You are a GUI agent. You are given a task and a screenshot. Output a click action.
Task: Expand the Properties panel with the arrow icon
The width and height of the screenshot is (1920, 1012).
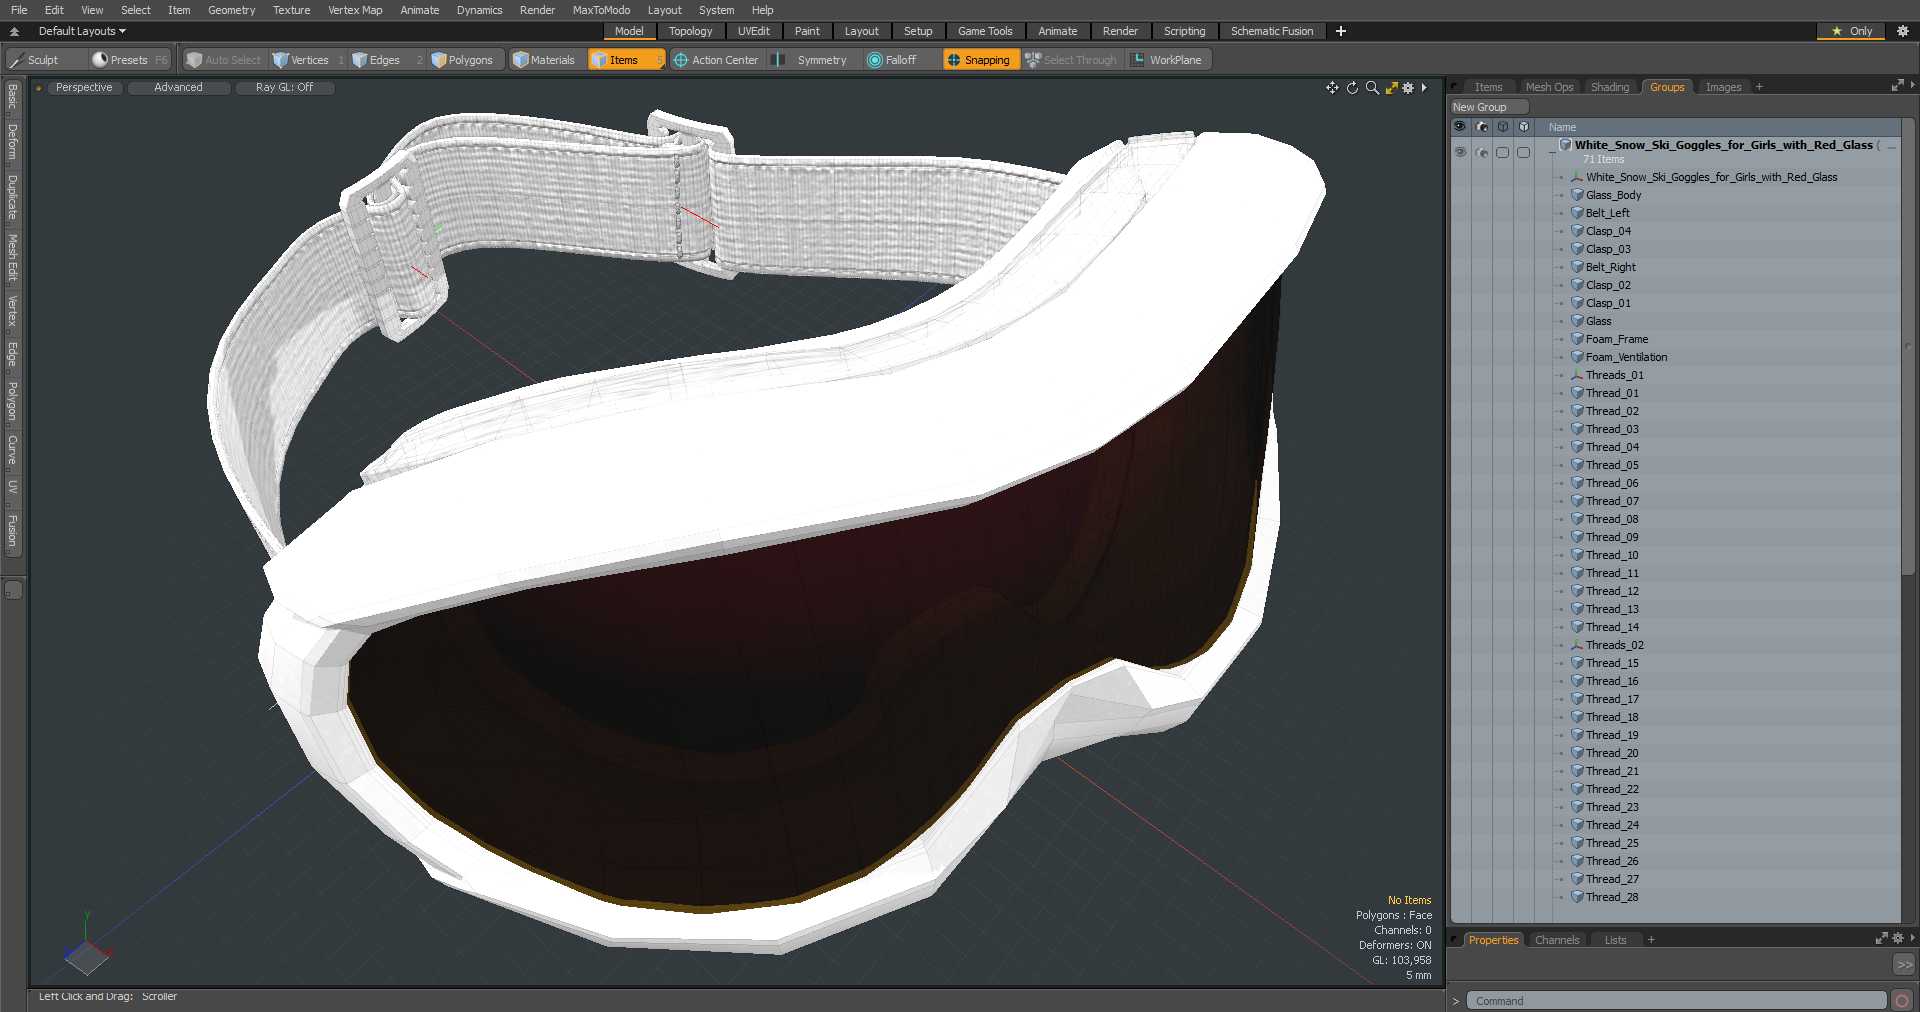click(x=1881, y=939)
